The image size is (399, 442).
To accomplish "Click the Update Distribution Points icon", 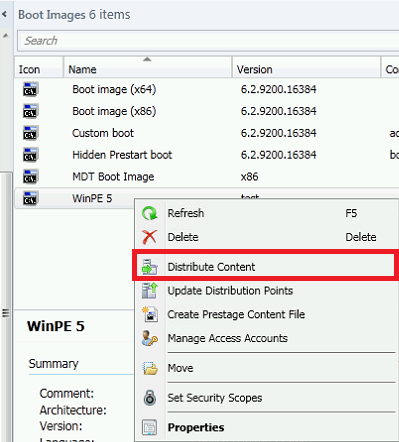I will click(150, 290).
